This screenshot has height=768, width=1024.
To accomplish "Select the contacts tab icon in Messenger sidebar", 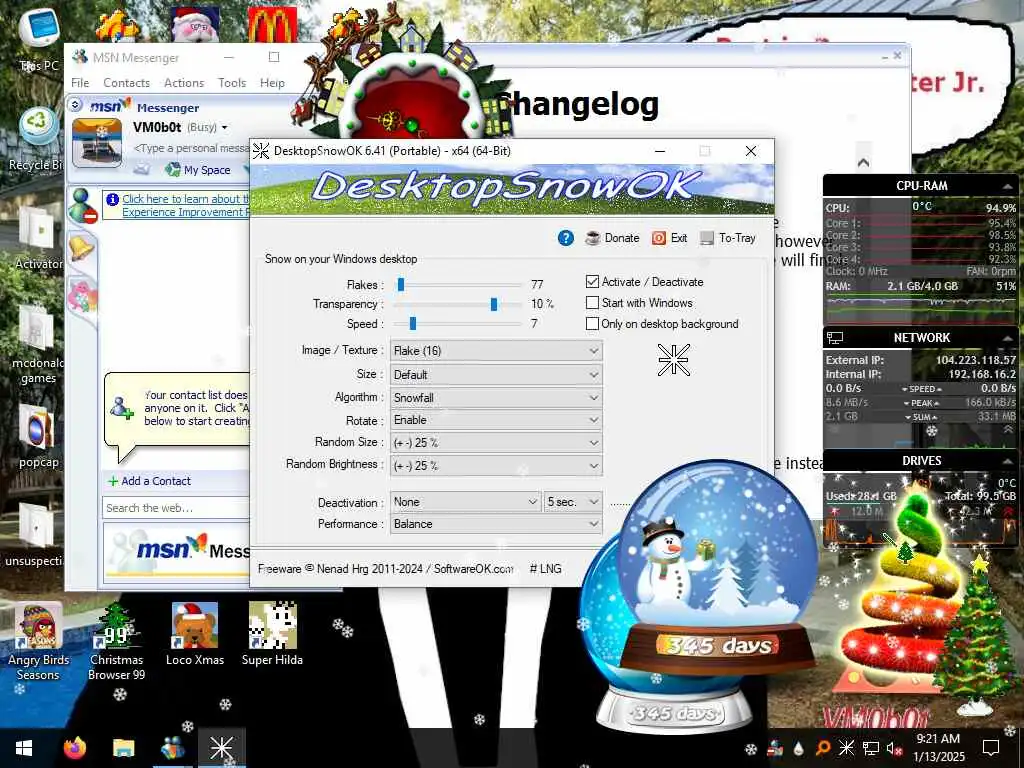I will pyautogui.click(x=83, y=205).
